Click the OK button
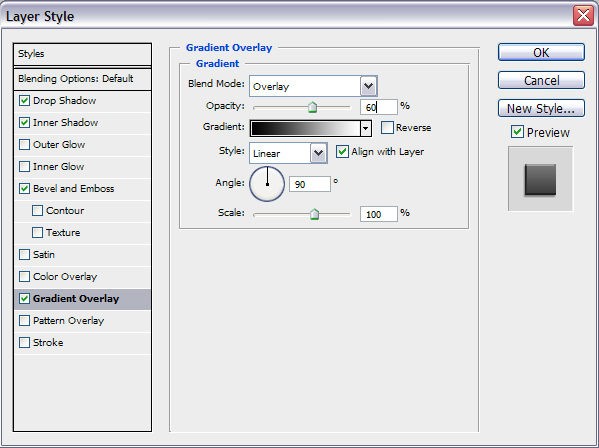Screen dimensions: 599x448 pos(541,52)
